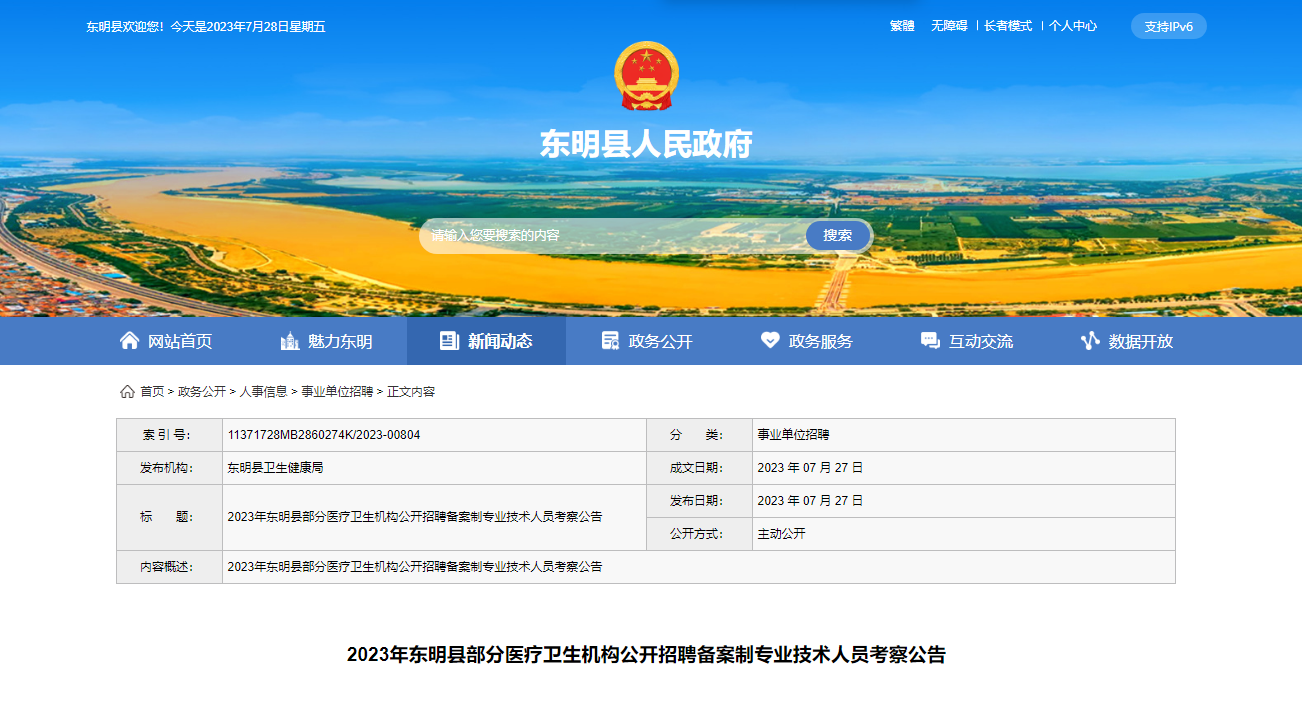1302x703 pixels.
Task: Click the national emblem logo
Action: [646, 76]
